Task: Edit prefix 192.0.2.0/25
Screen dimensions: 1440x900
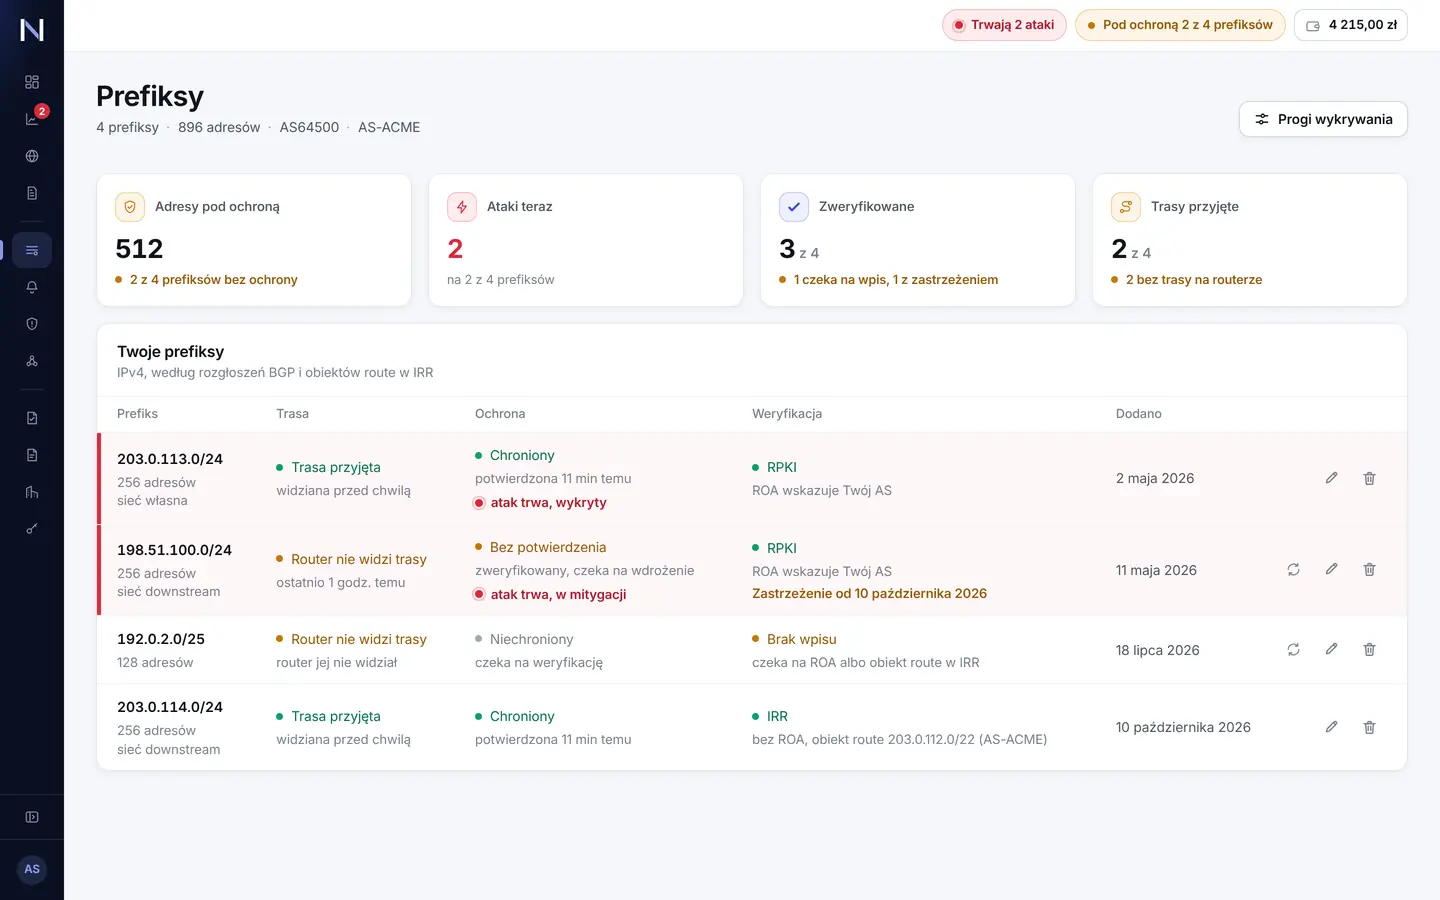Action: tap(1331, 649)
